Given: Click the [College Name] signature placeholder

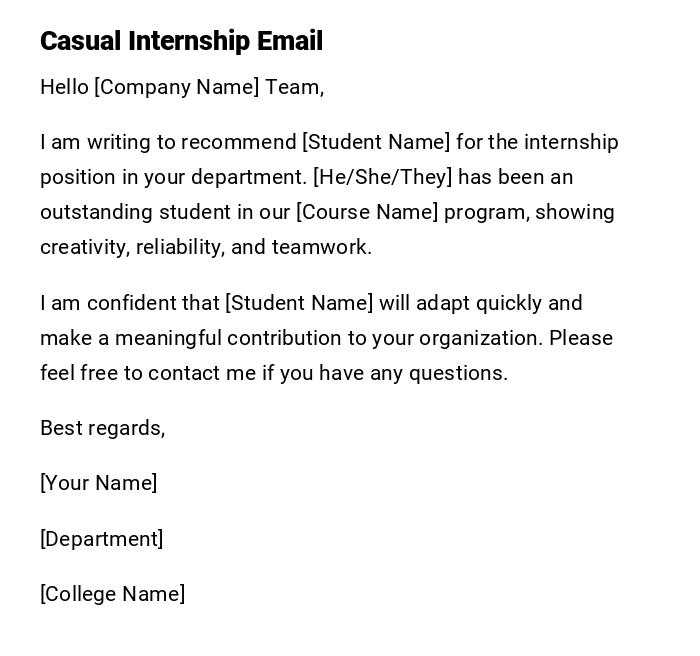Looking at the screenshot, I should tap(112, 594).
